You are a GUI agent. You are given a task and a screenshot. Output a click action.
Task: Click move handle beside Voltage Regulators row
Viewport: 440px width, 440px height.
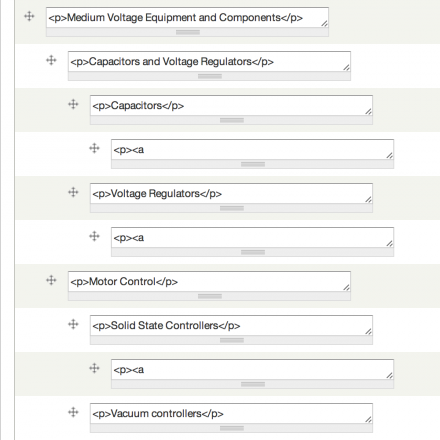(x=73, y=192)
